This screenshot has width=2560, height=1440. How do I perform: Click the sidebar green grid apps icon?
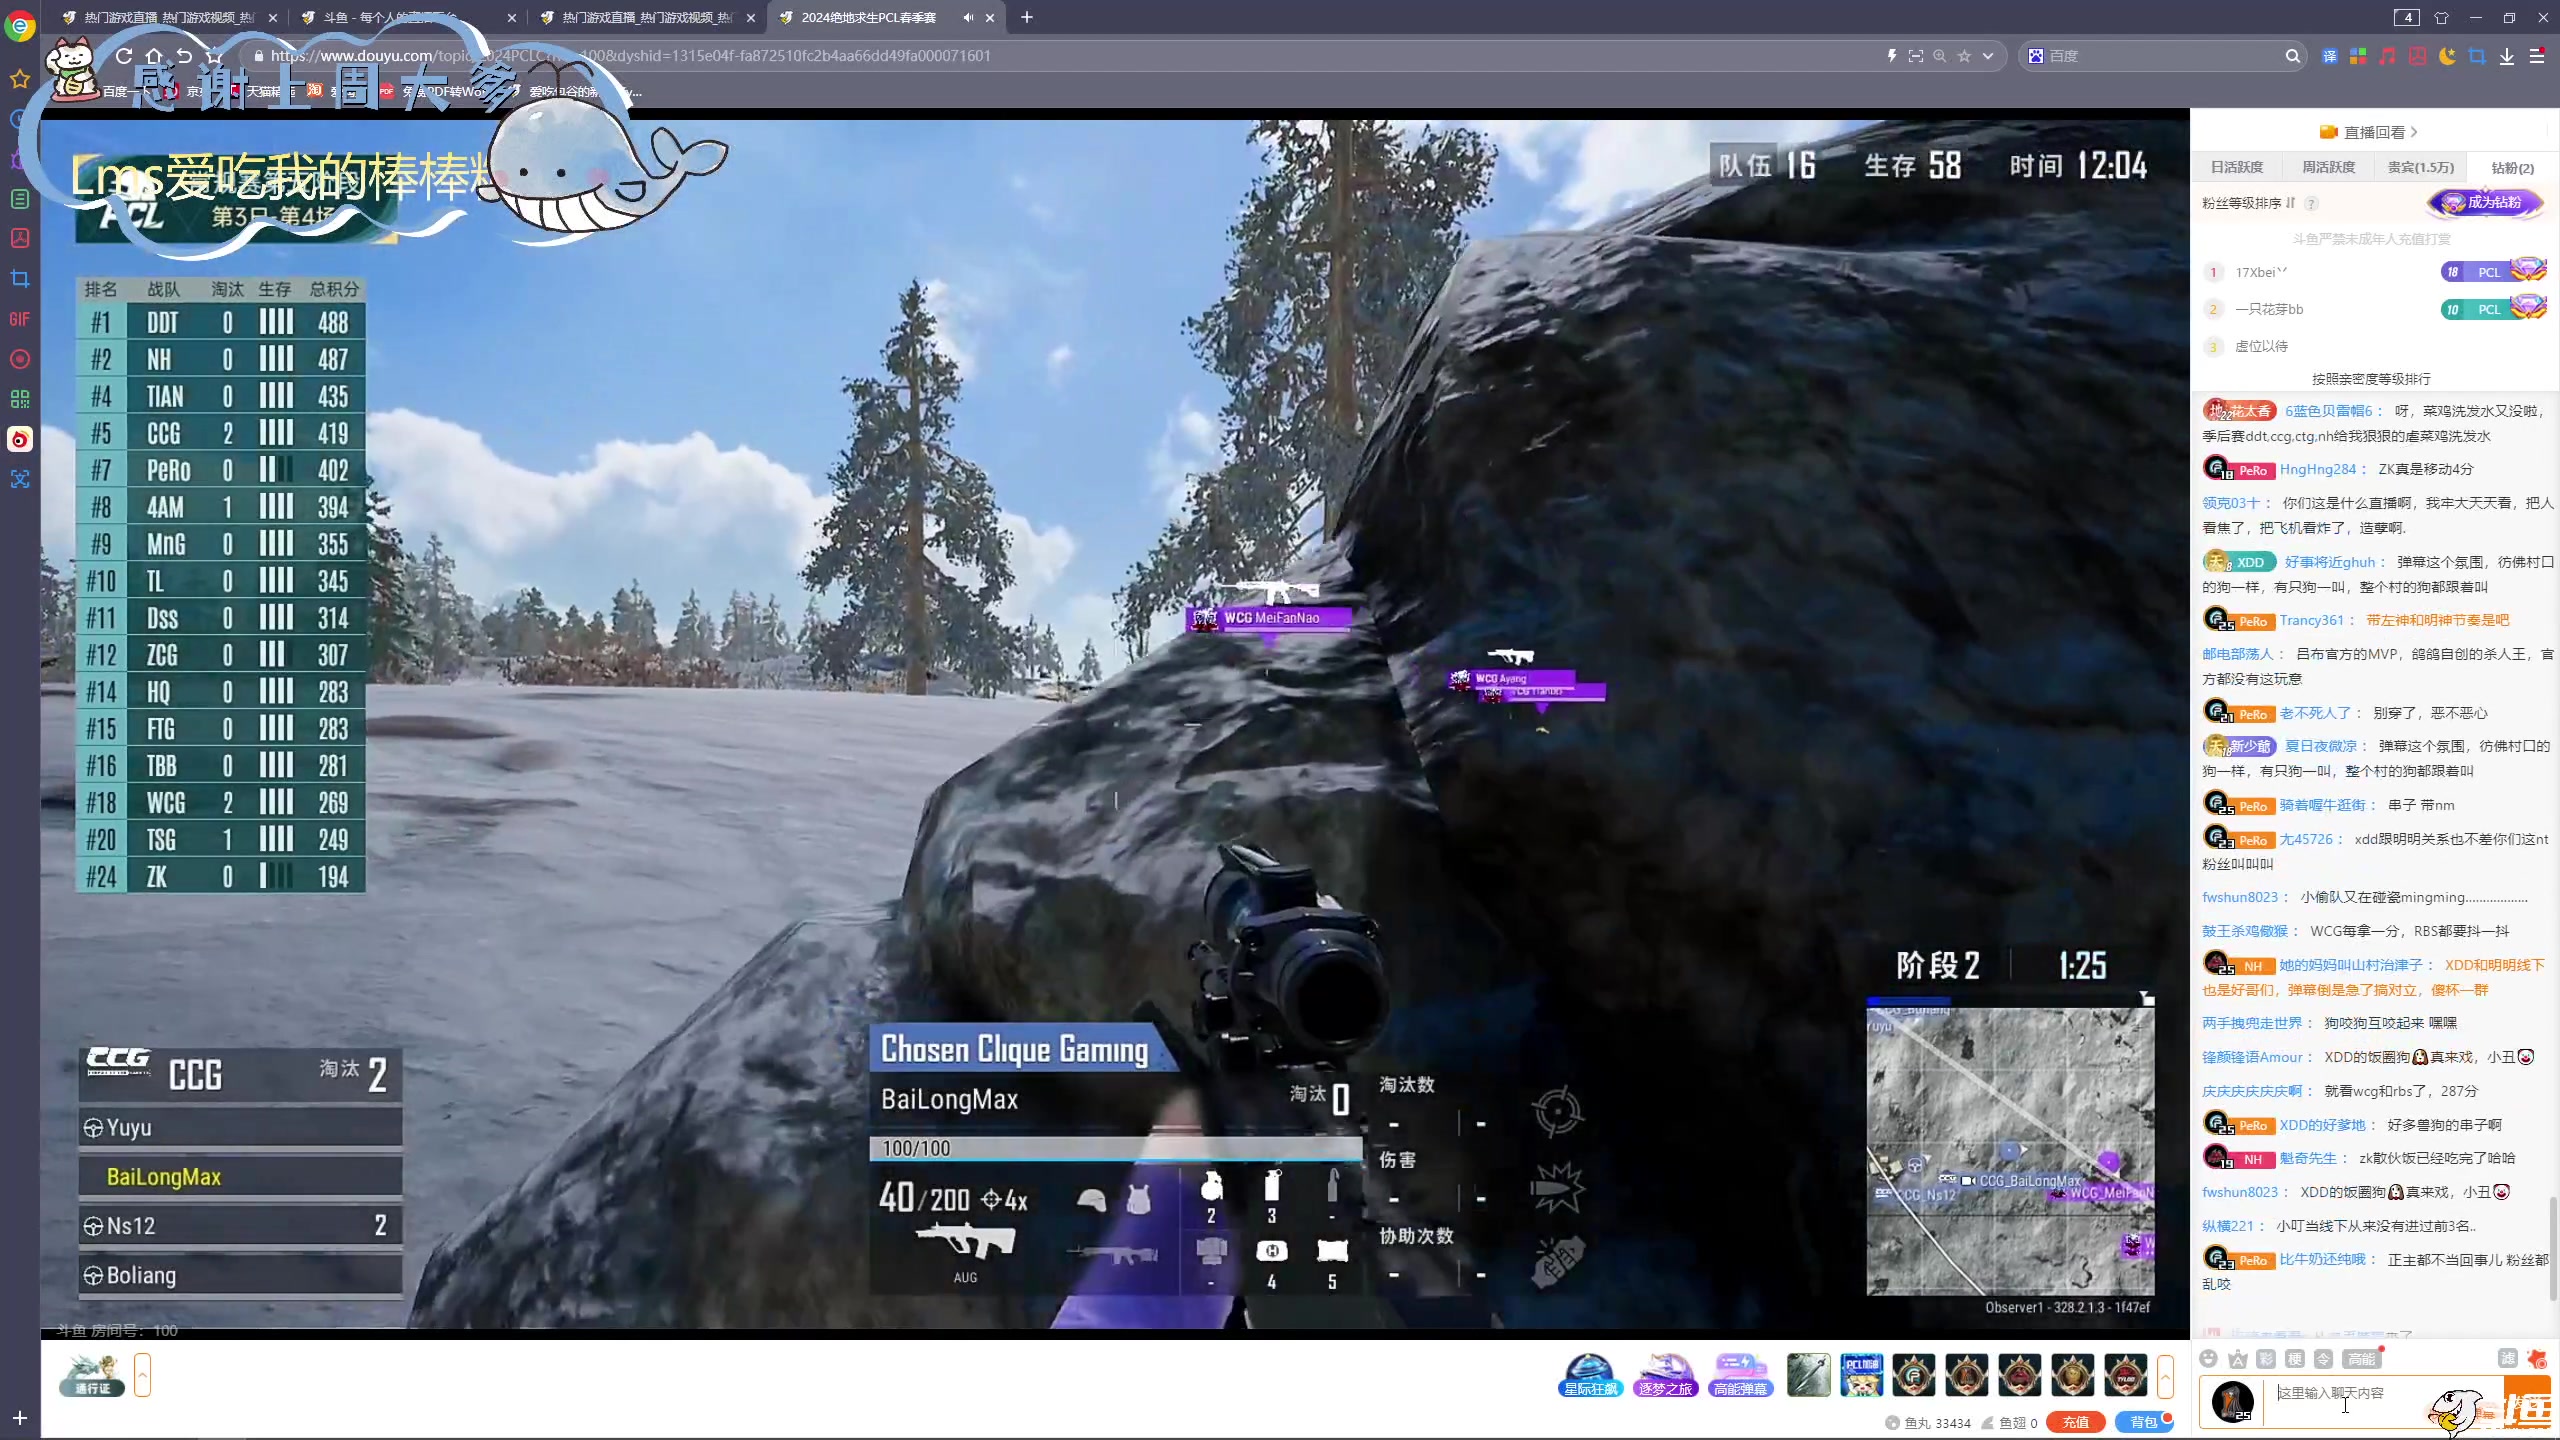coord(20,399)
